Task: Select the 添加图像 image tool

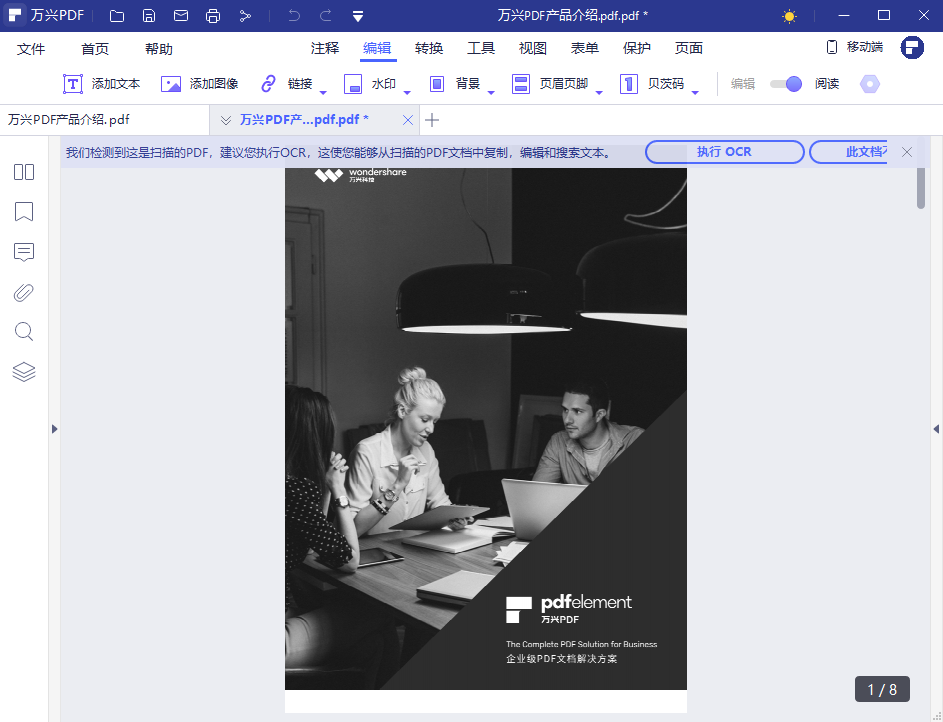Action: pyautogui.click(x=207, y=83)
